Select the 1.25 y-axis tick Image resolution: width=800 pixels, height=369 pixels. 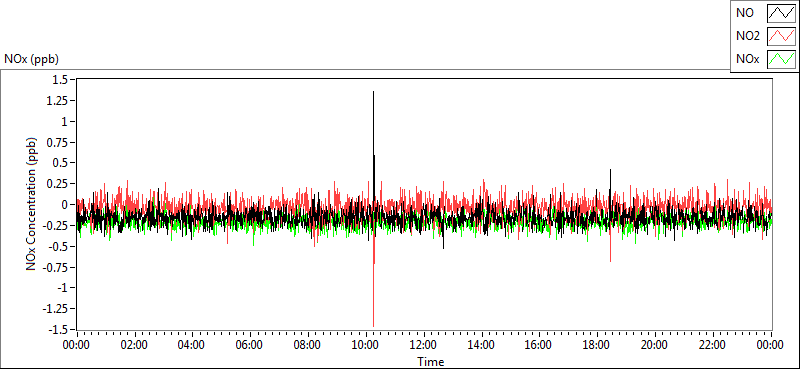click(x=58, y=101)
